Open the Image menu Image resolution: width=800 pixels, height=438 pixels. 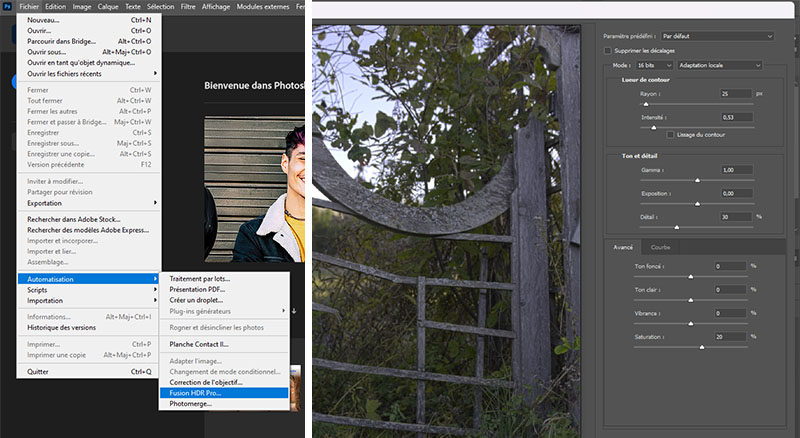82,7
